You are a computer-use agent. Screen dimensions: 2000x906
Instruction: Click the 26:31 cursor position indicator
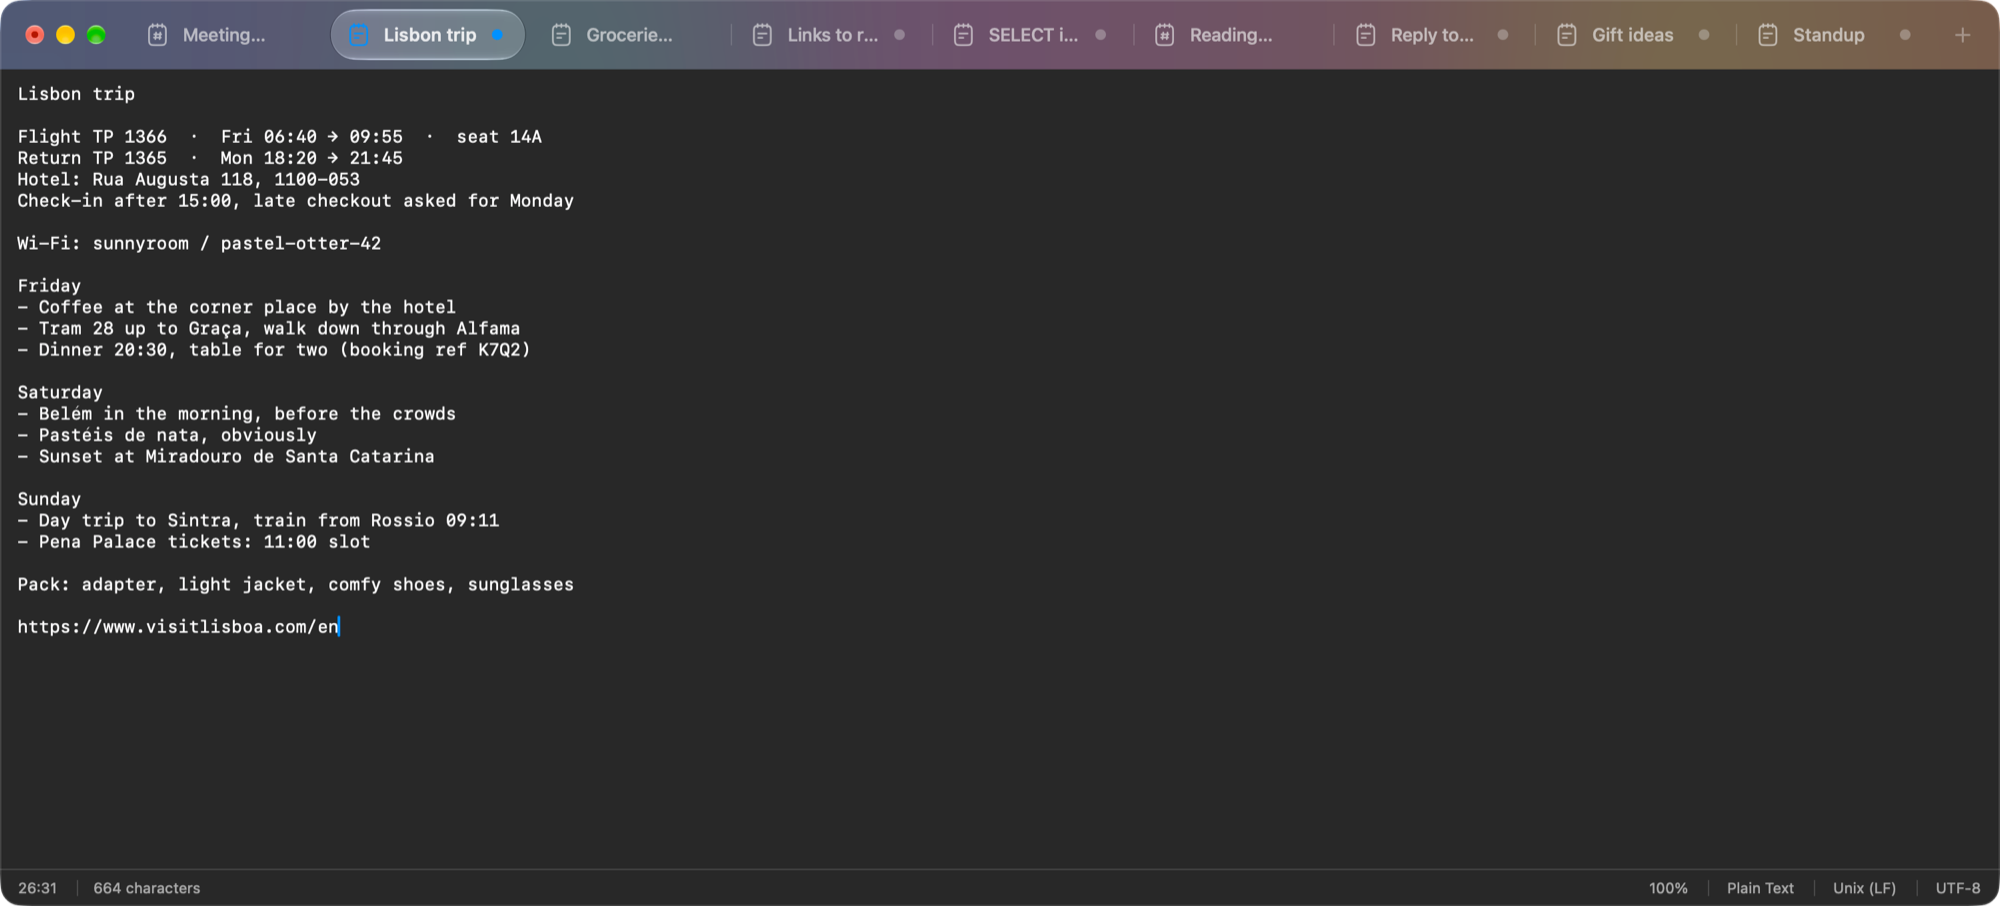point(37,888)
